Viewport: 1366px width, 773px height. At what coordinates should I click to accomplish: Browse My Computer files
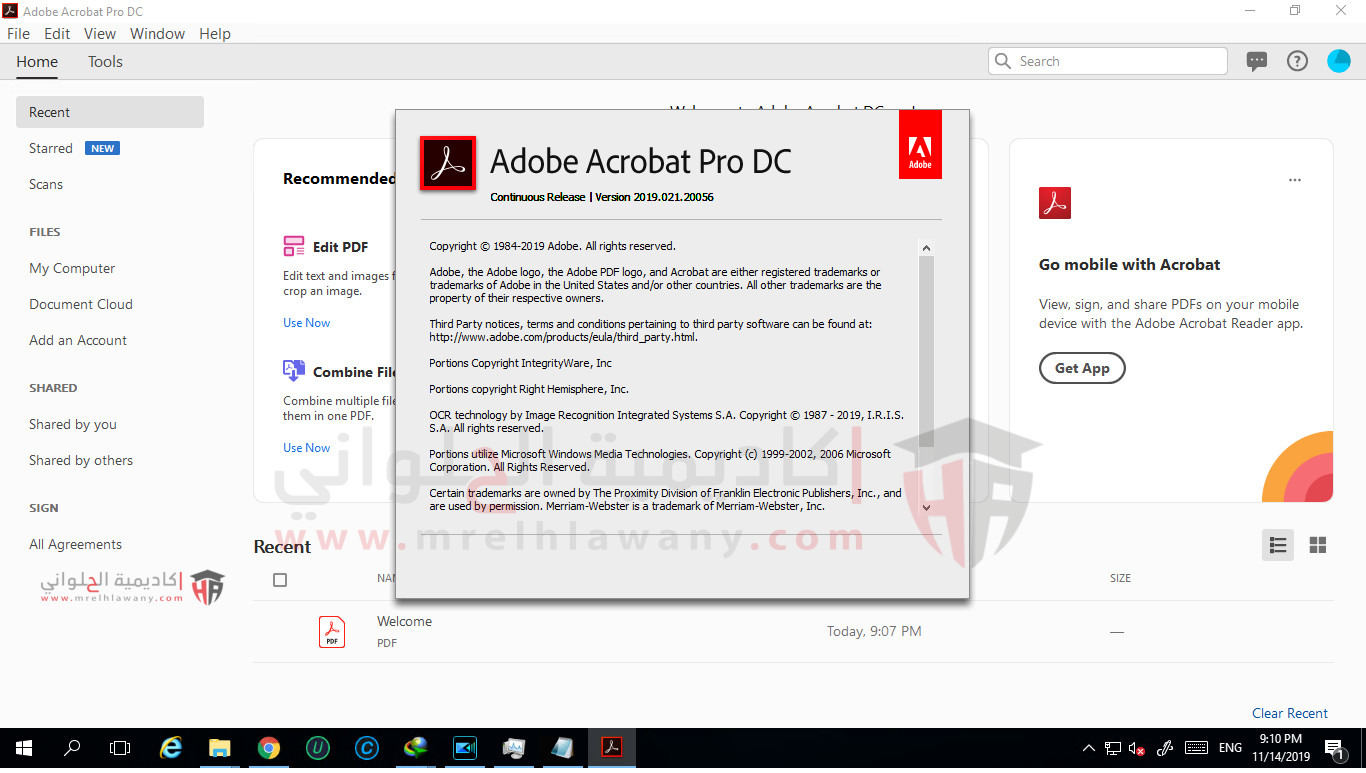coord(72,268)
